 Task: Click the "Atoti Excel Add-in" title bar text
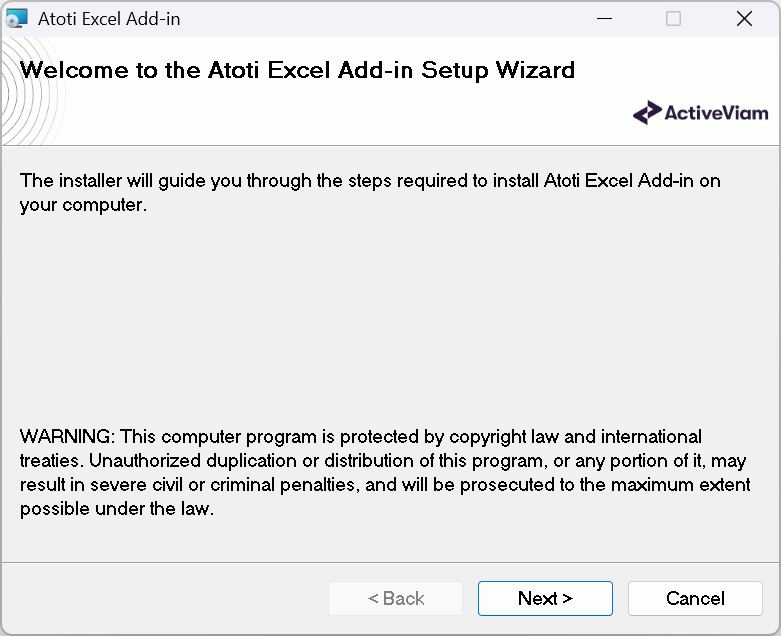tap(109, 19)
